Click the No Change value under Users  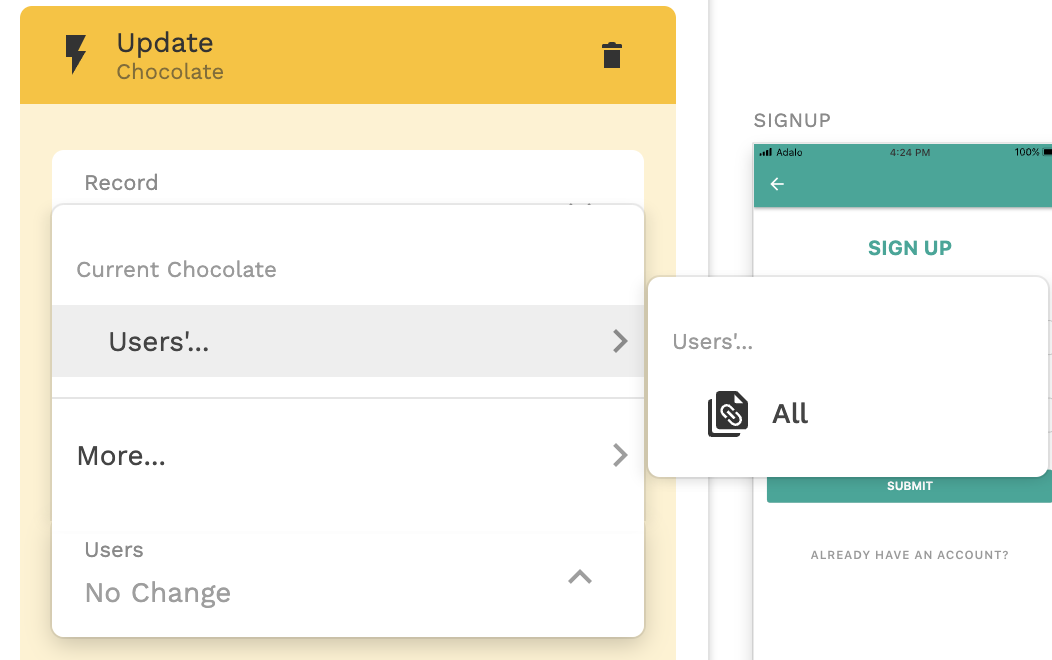pyautogui.click(x=158, y=593)
